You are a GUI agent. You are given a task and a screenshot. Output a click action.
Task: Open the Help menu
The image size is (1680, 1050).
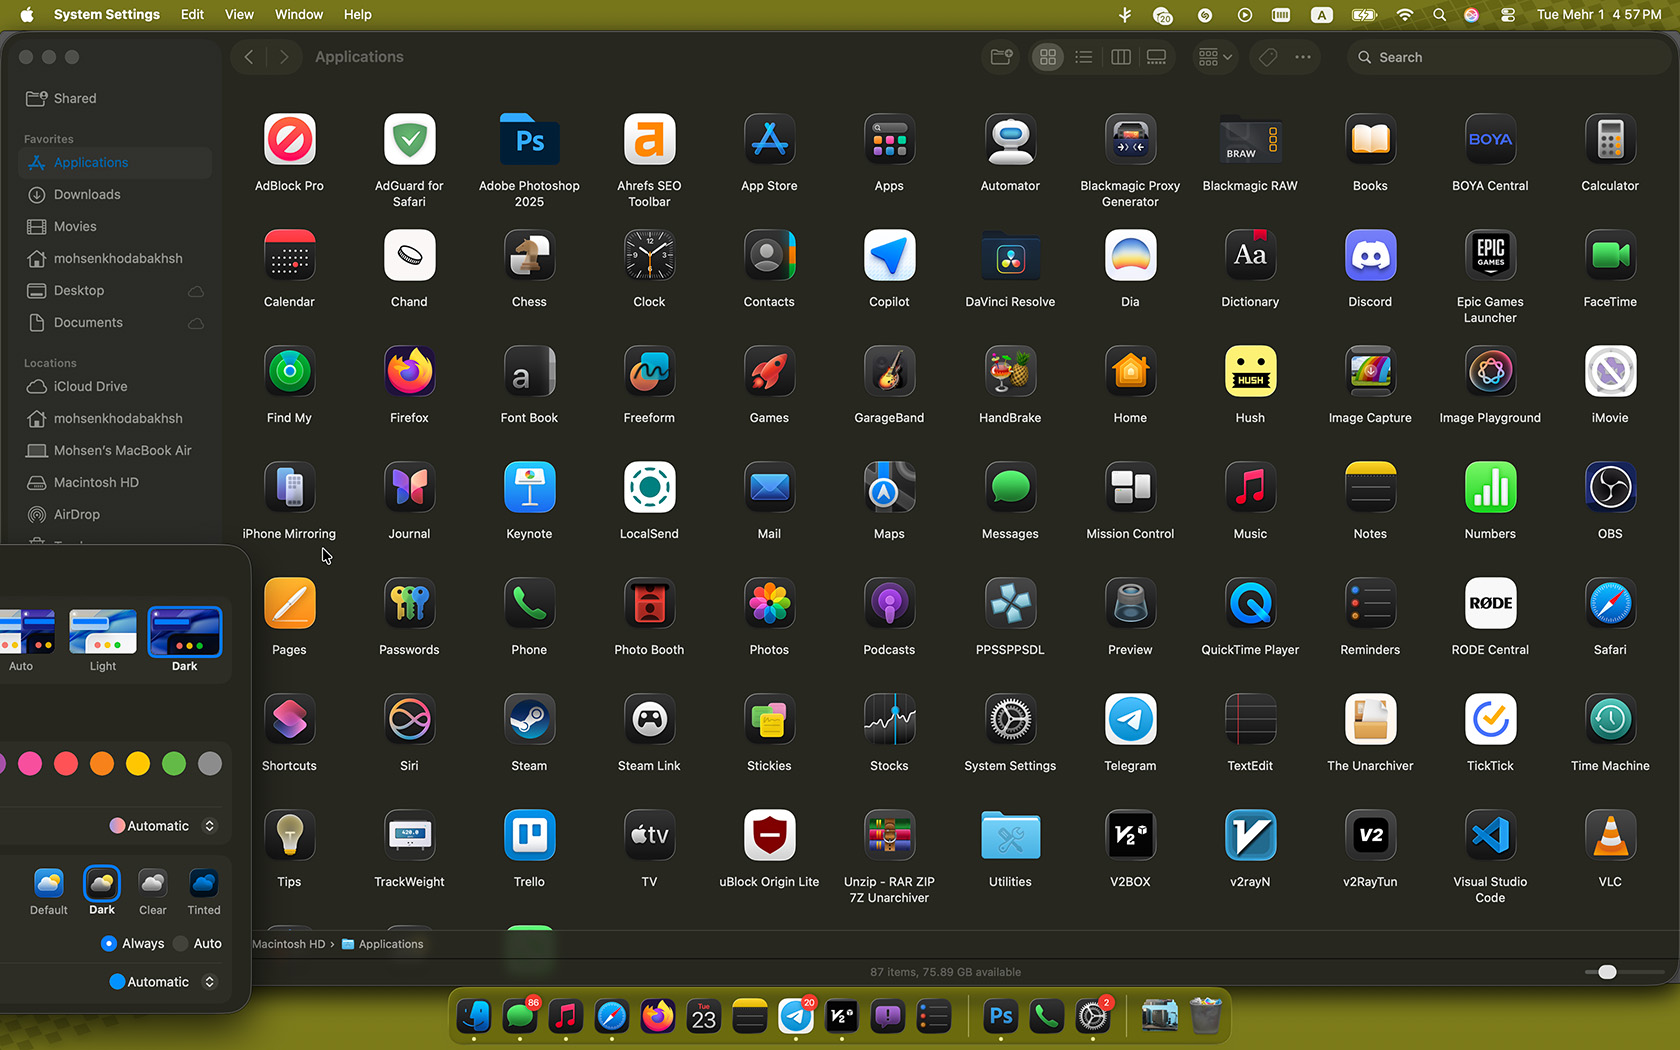click(x=358, y=15)
